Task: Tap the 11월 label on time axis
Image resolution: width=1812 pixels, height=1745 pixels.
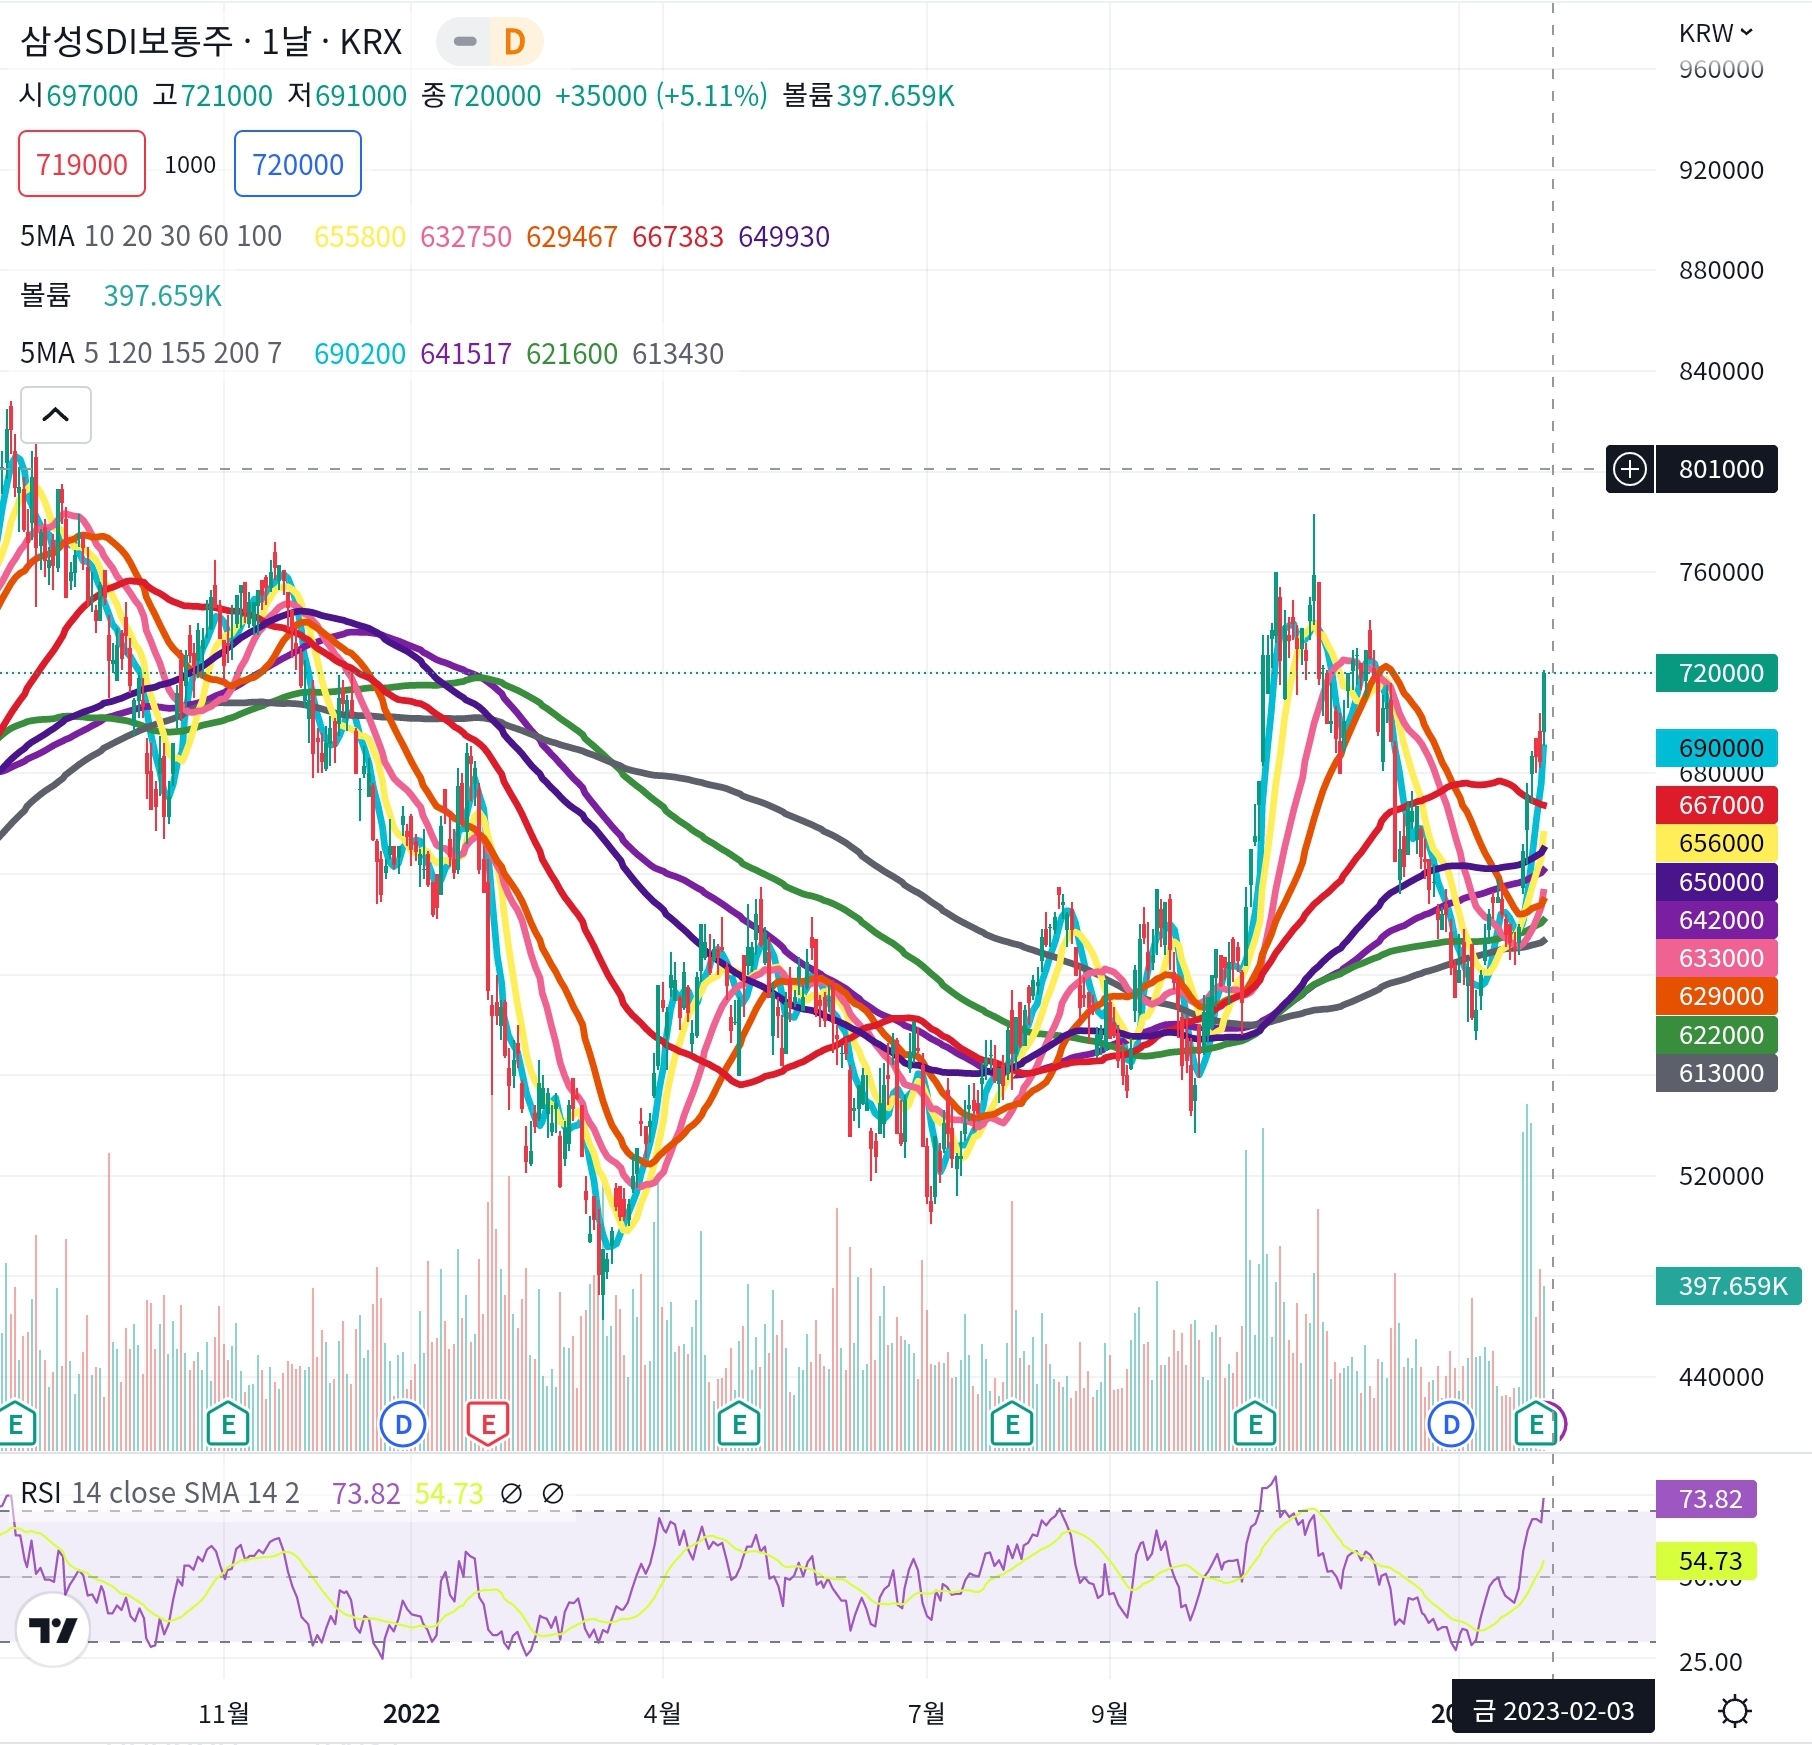Action: click(224, 1714)
